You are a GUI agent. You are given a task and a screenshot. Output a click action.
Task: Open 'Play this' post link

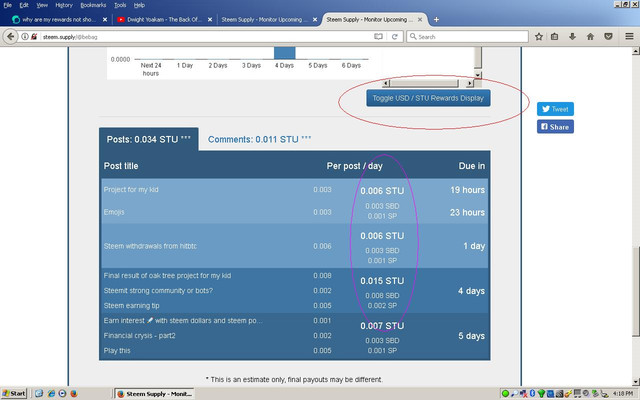[117, 351]
